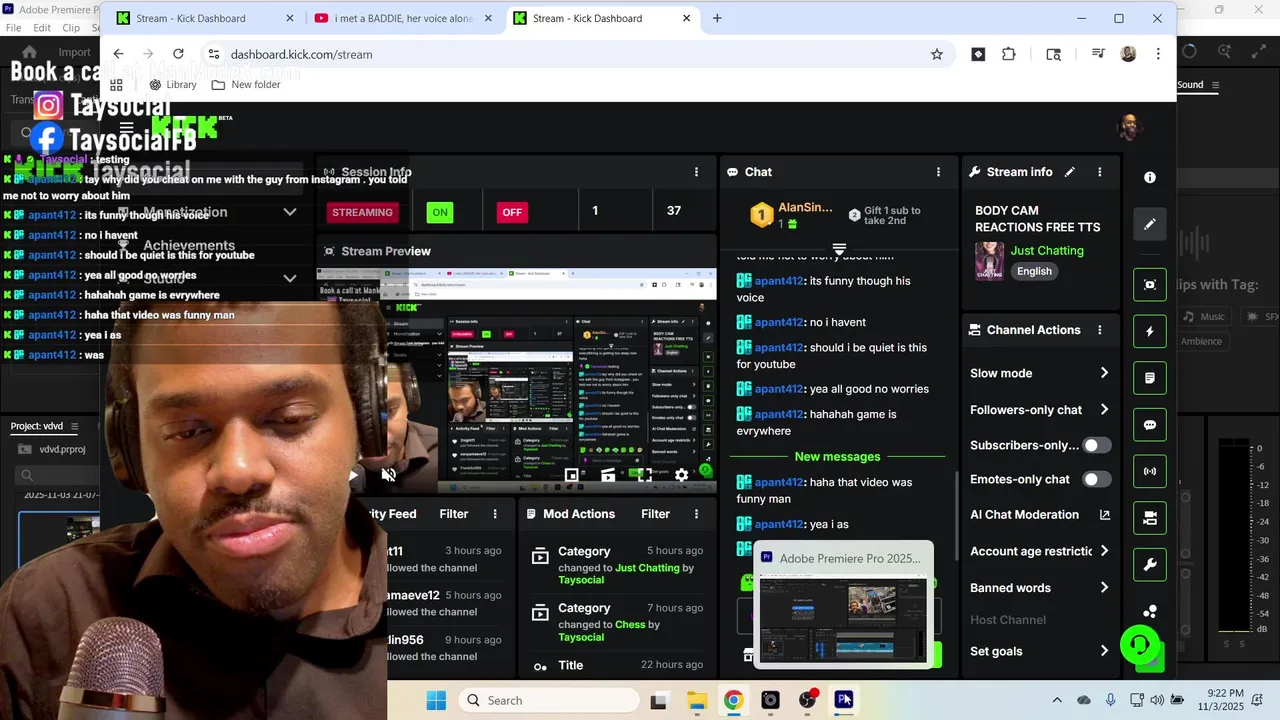Screen dimensions: 1280x720
Task: Open the Chrome extensions puzzle icon
Action: [x=1008, y=54]
